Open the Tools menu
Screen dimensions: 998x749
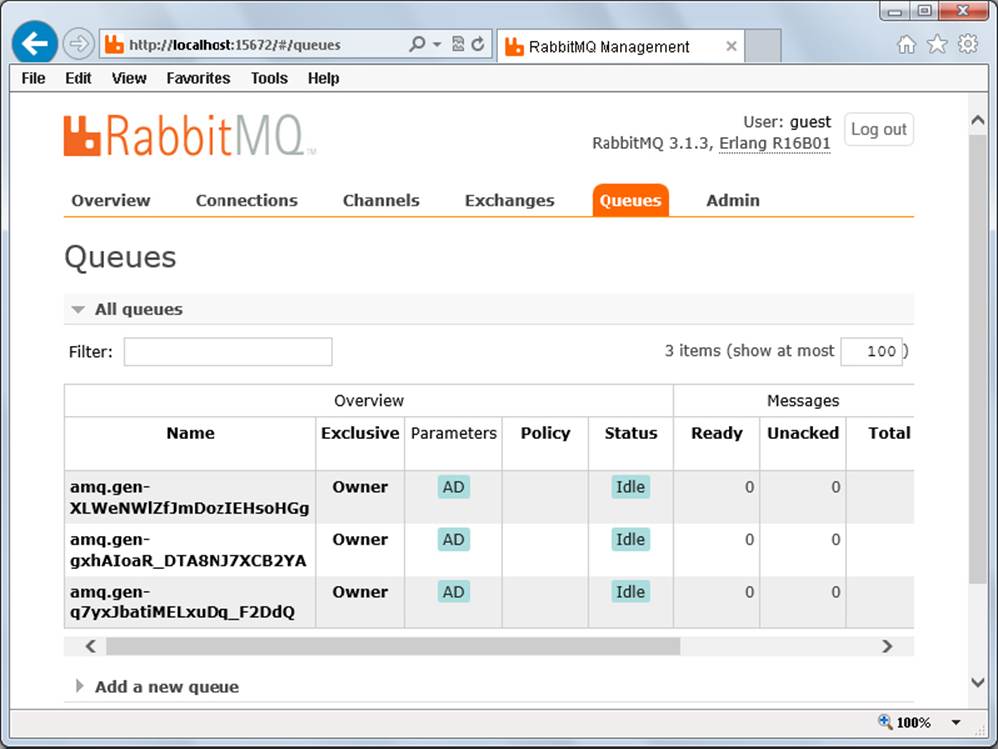tap(269, 78)
